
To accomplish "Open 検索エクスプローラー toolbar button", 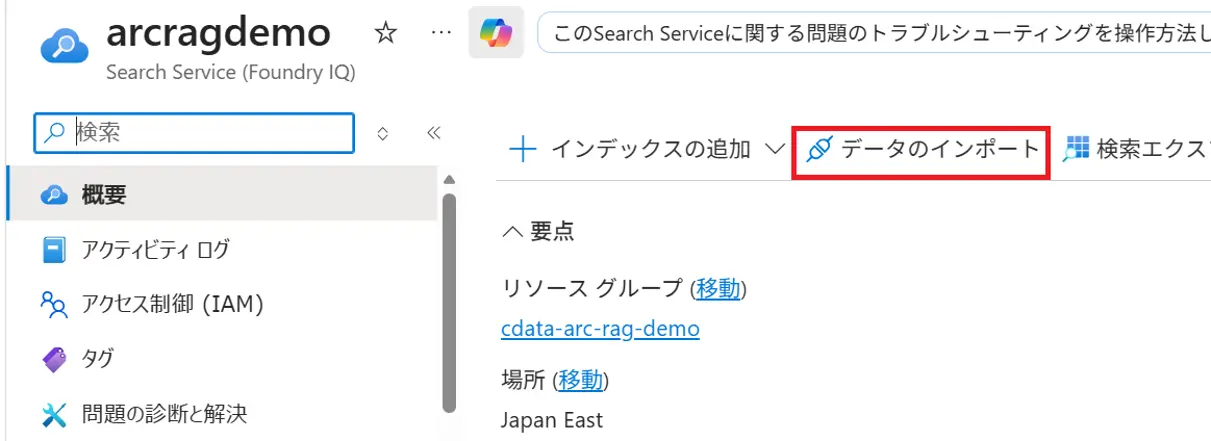I will click(1135, 150).
